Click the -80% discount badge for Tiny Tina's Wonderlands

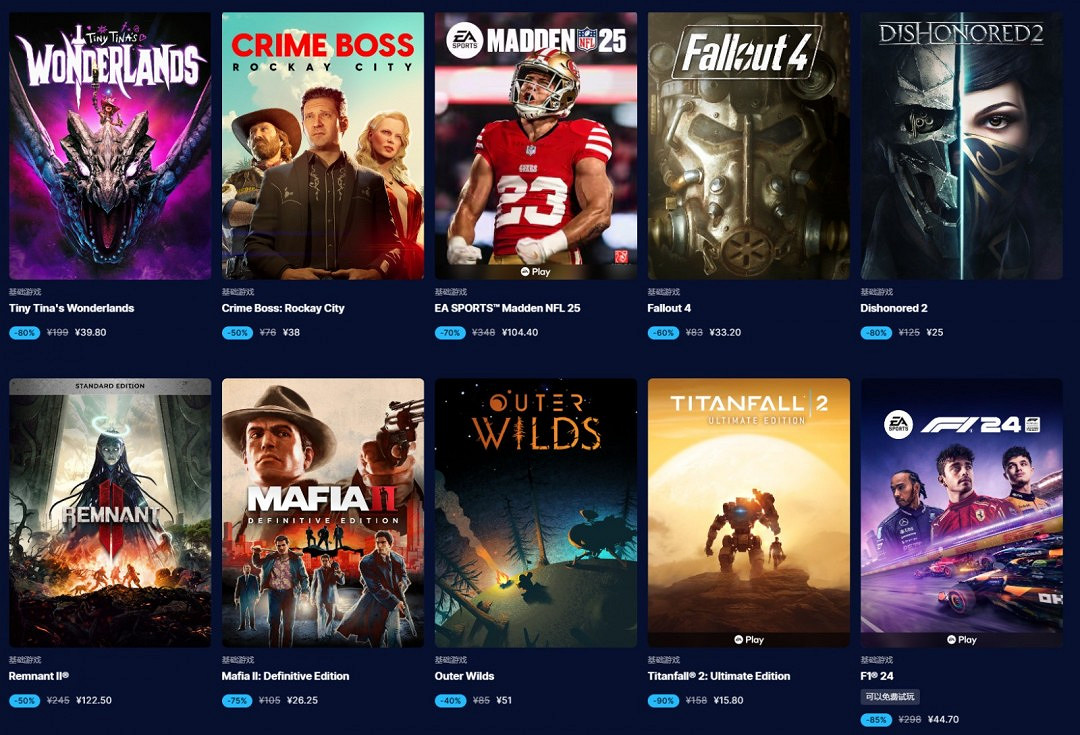click(25, 333)
